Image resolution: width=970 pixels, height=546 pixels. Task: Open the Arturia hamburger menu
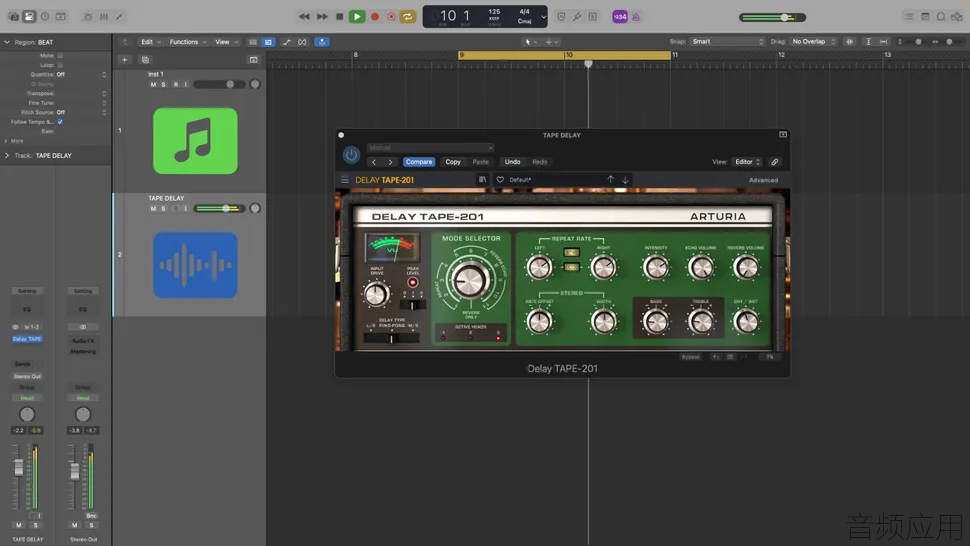pyautogui.click(x=345, y=180)
